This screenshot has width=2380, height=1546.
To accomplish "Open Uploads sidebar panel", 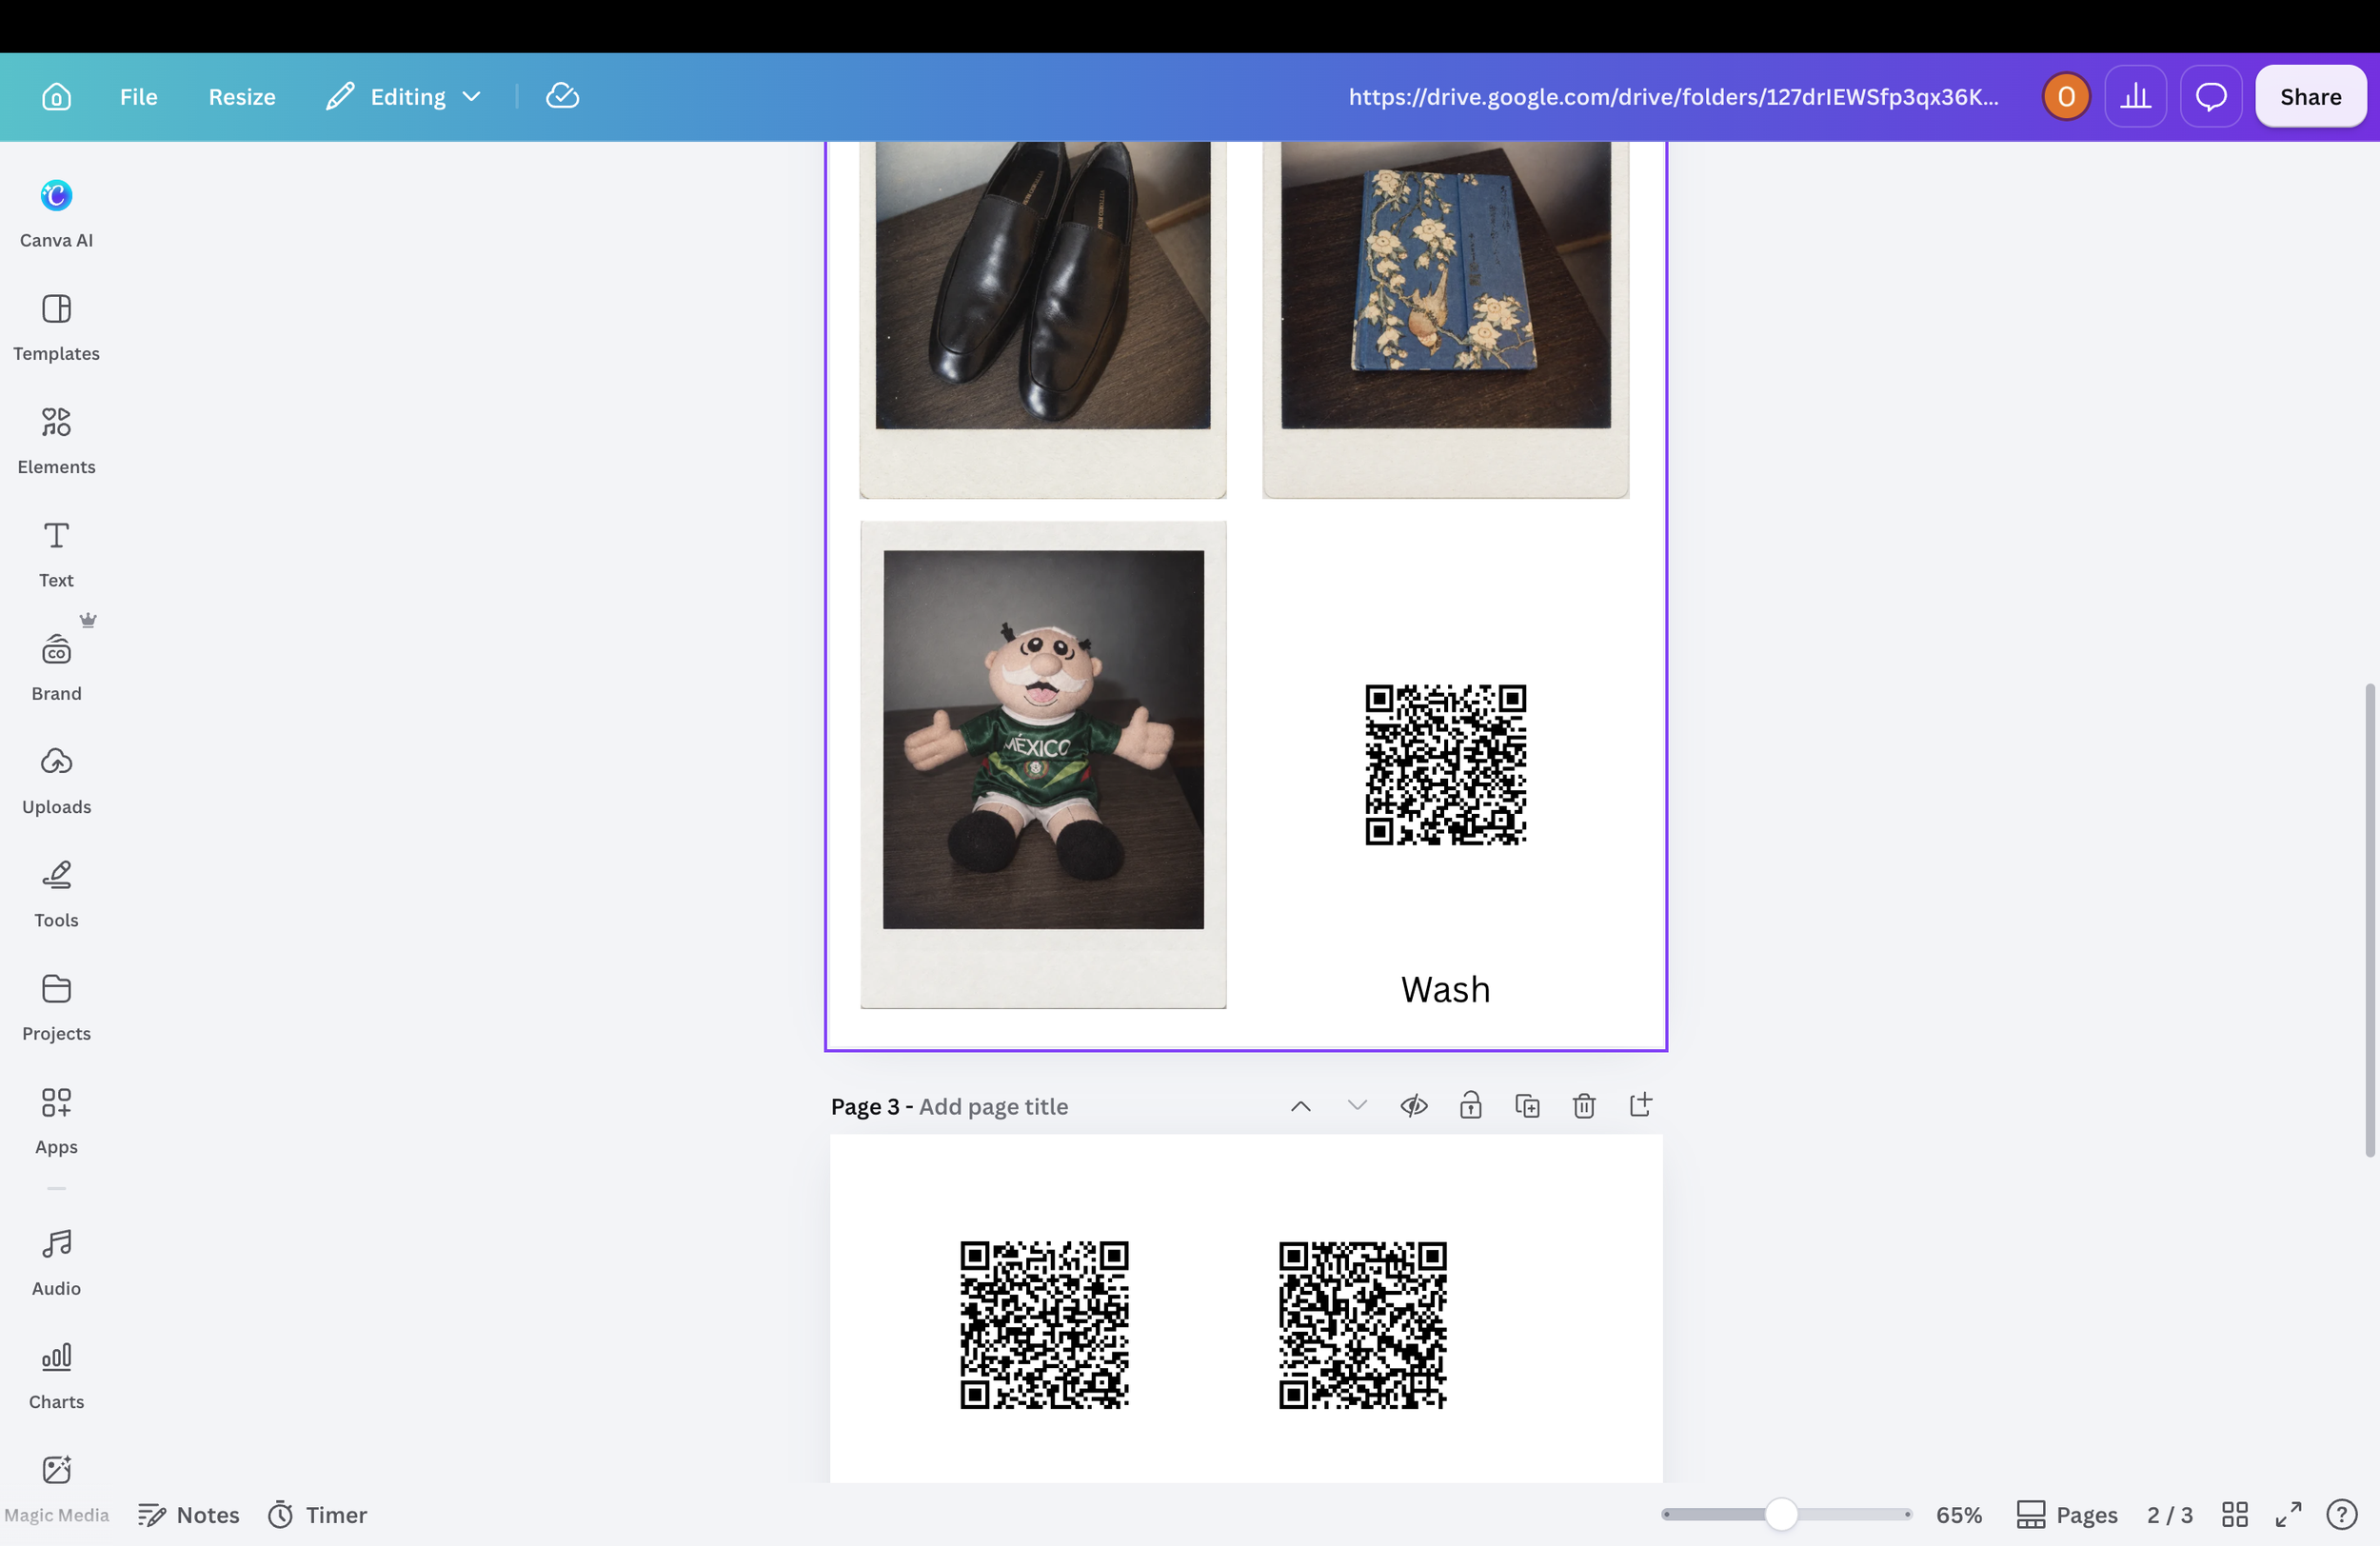I will coord(56,781).
